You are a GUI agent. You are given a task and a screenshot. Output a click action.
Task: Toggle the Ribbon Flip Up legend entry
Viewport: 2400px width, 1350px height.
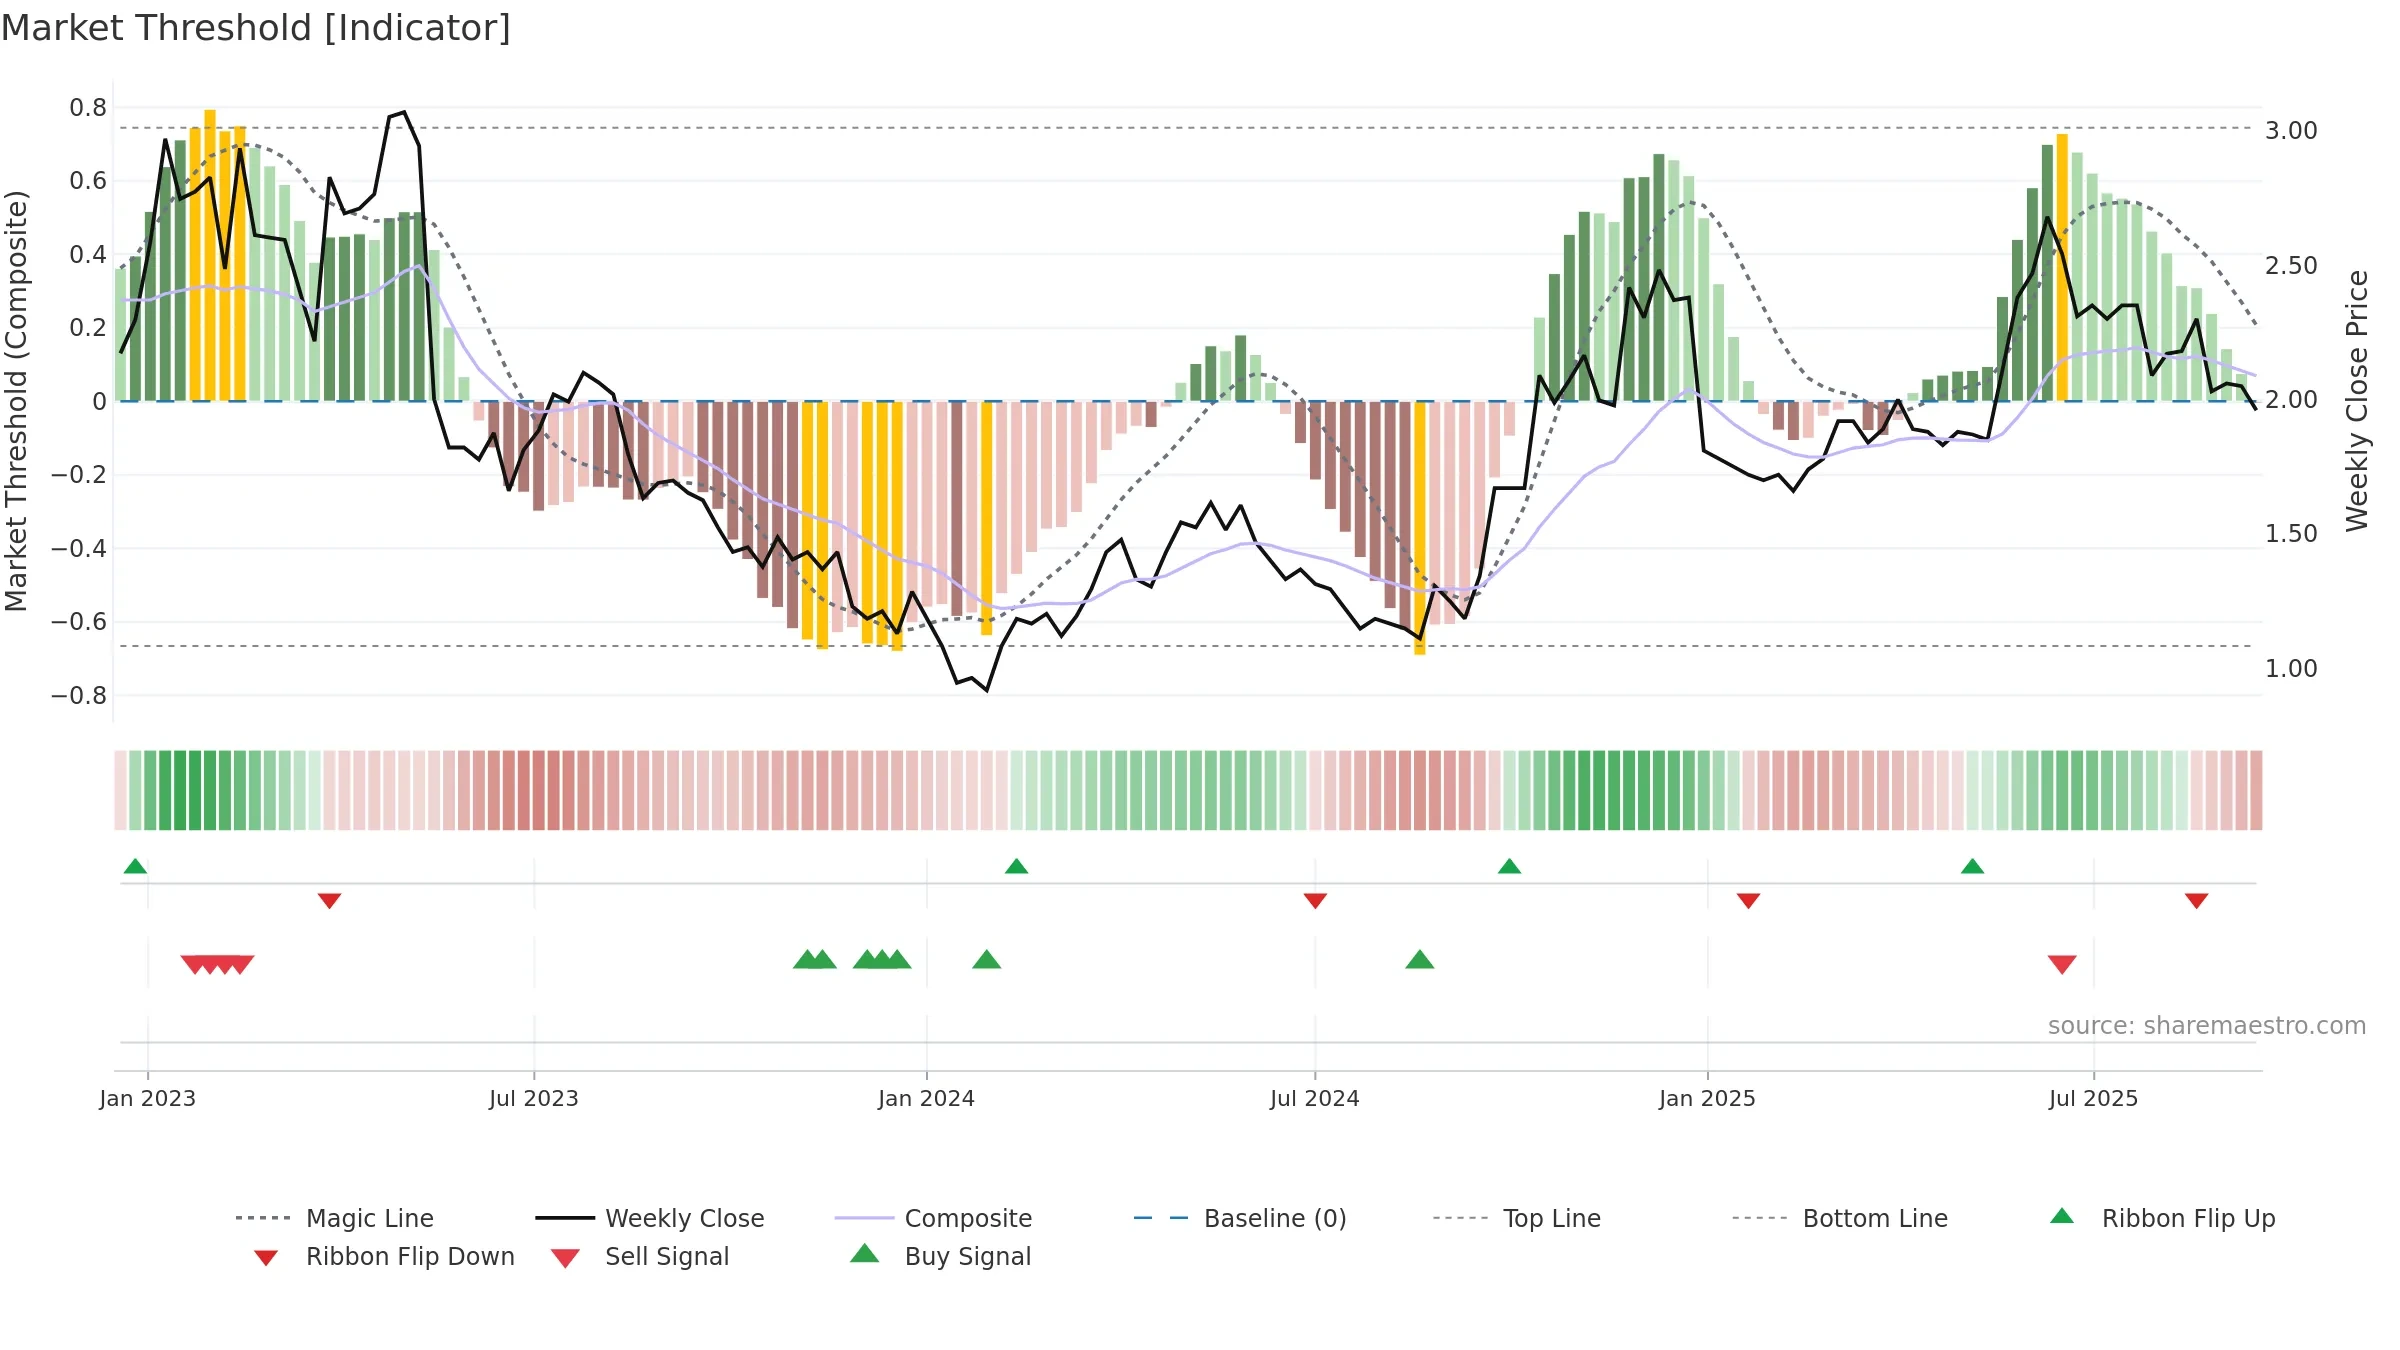(x=2162, y=1218)
